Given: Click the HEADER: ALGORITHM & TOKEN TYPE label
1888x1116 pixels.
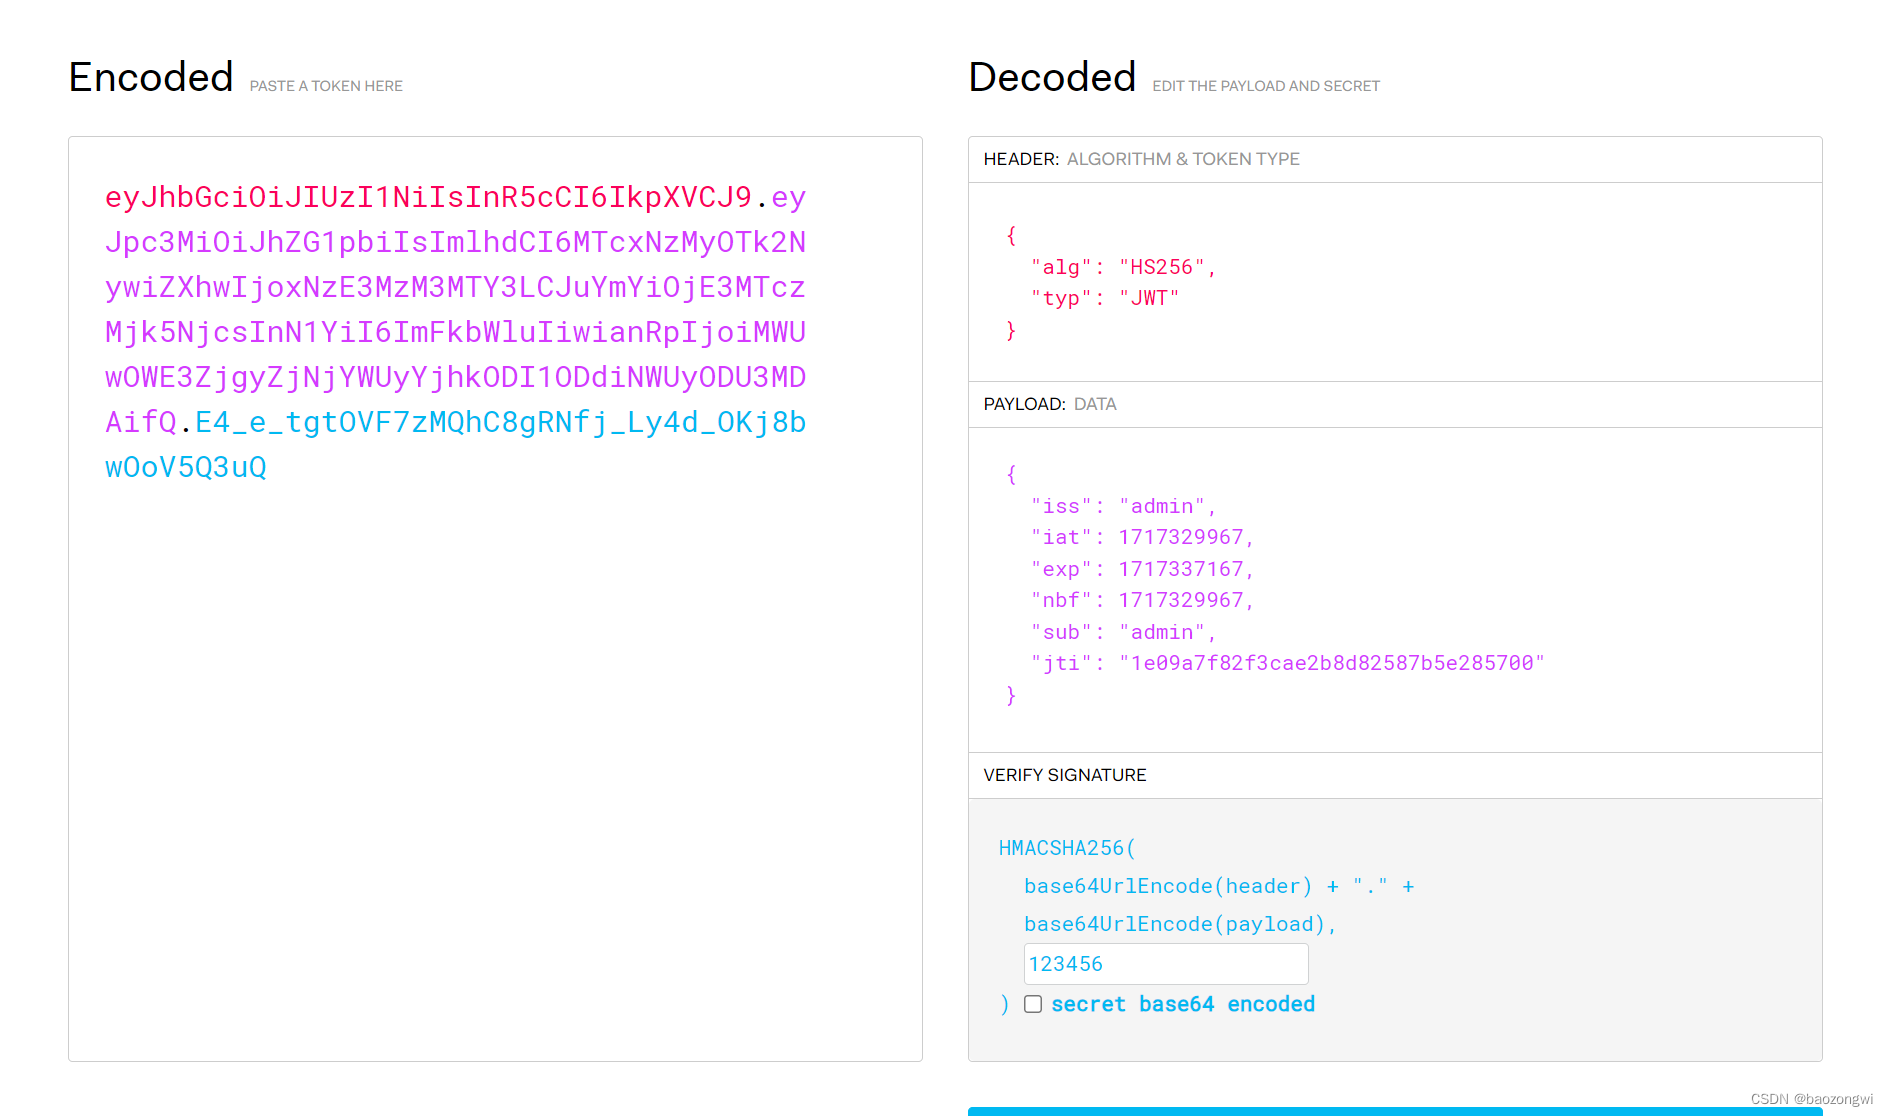Looking at the screenshot, I should coord(1142,159).
